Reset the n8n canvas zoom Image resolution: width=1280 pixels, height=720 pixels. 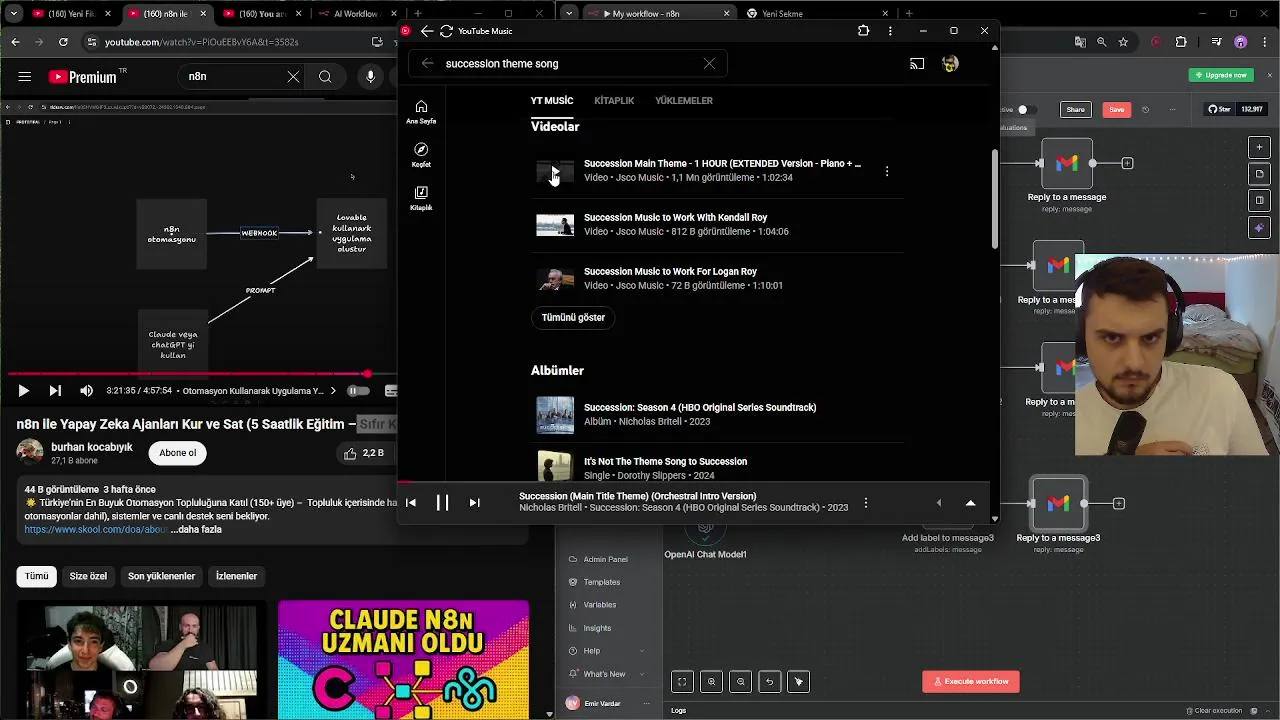[x=770, y=682]
